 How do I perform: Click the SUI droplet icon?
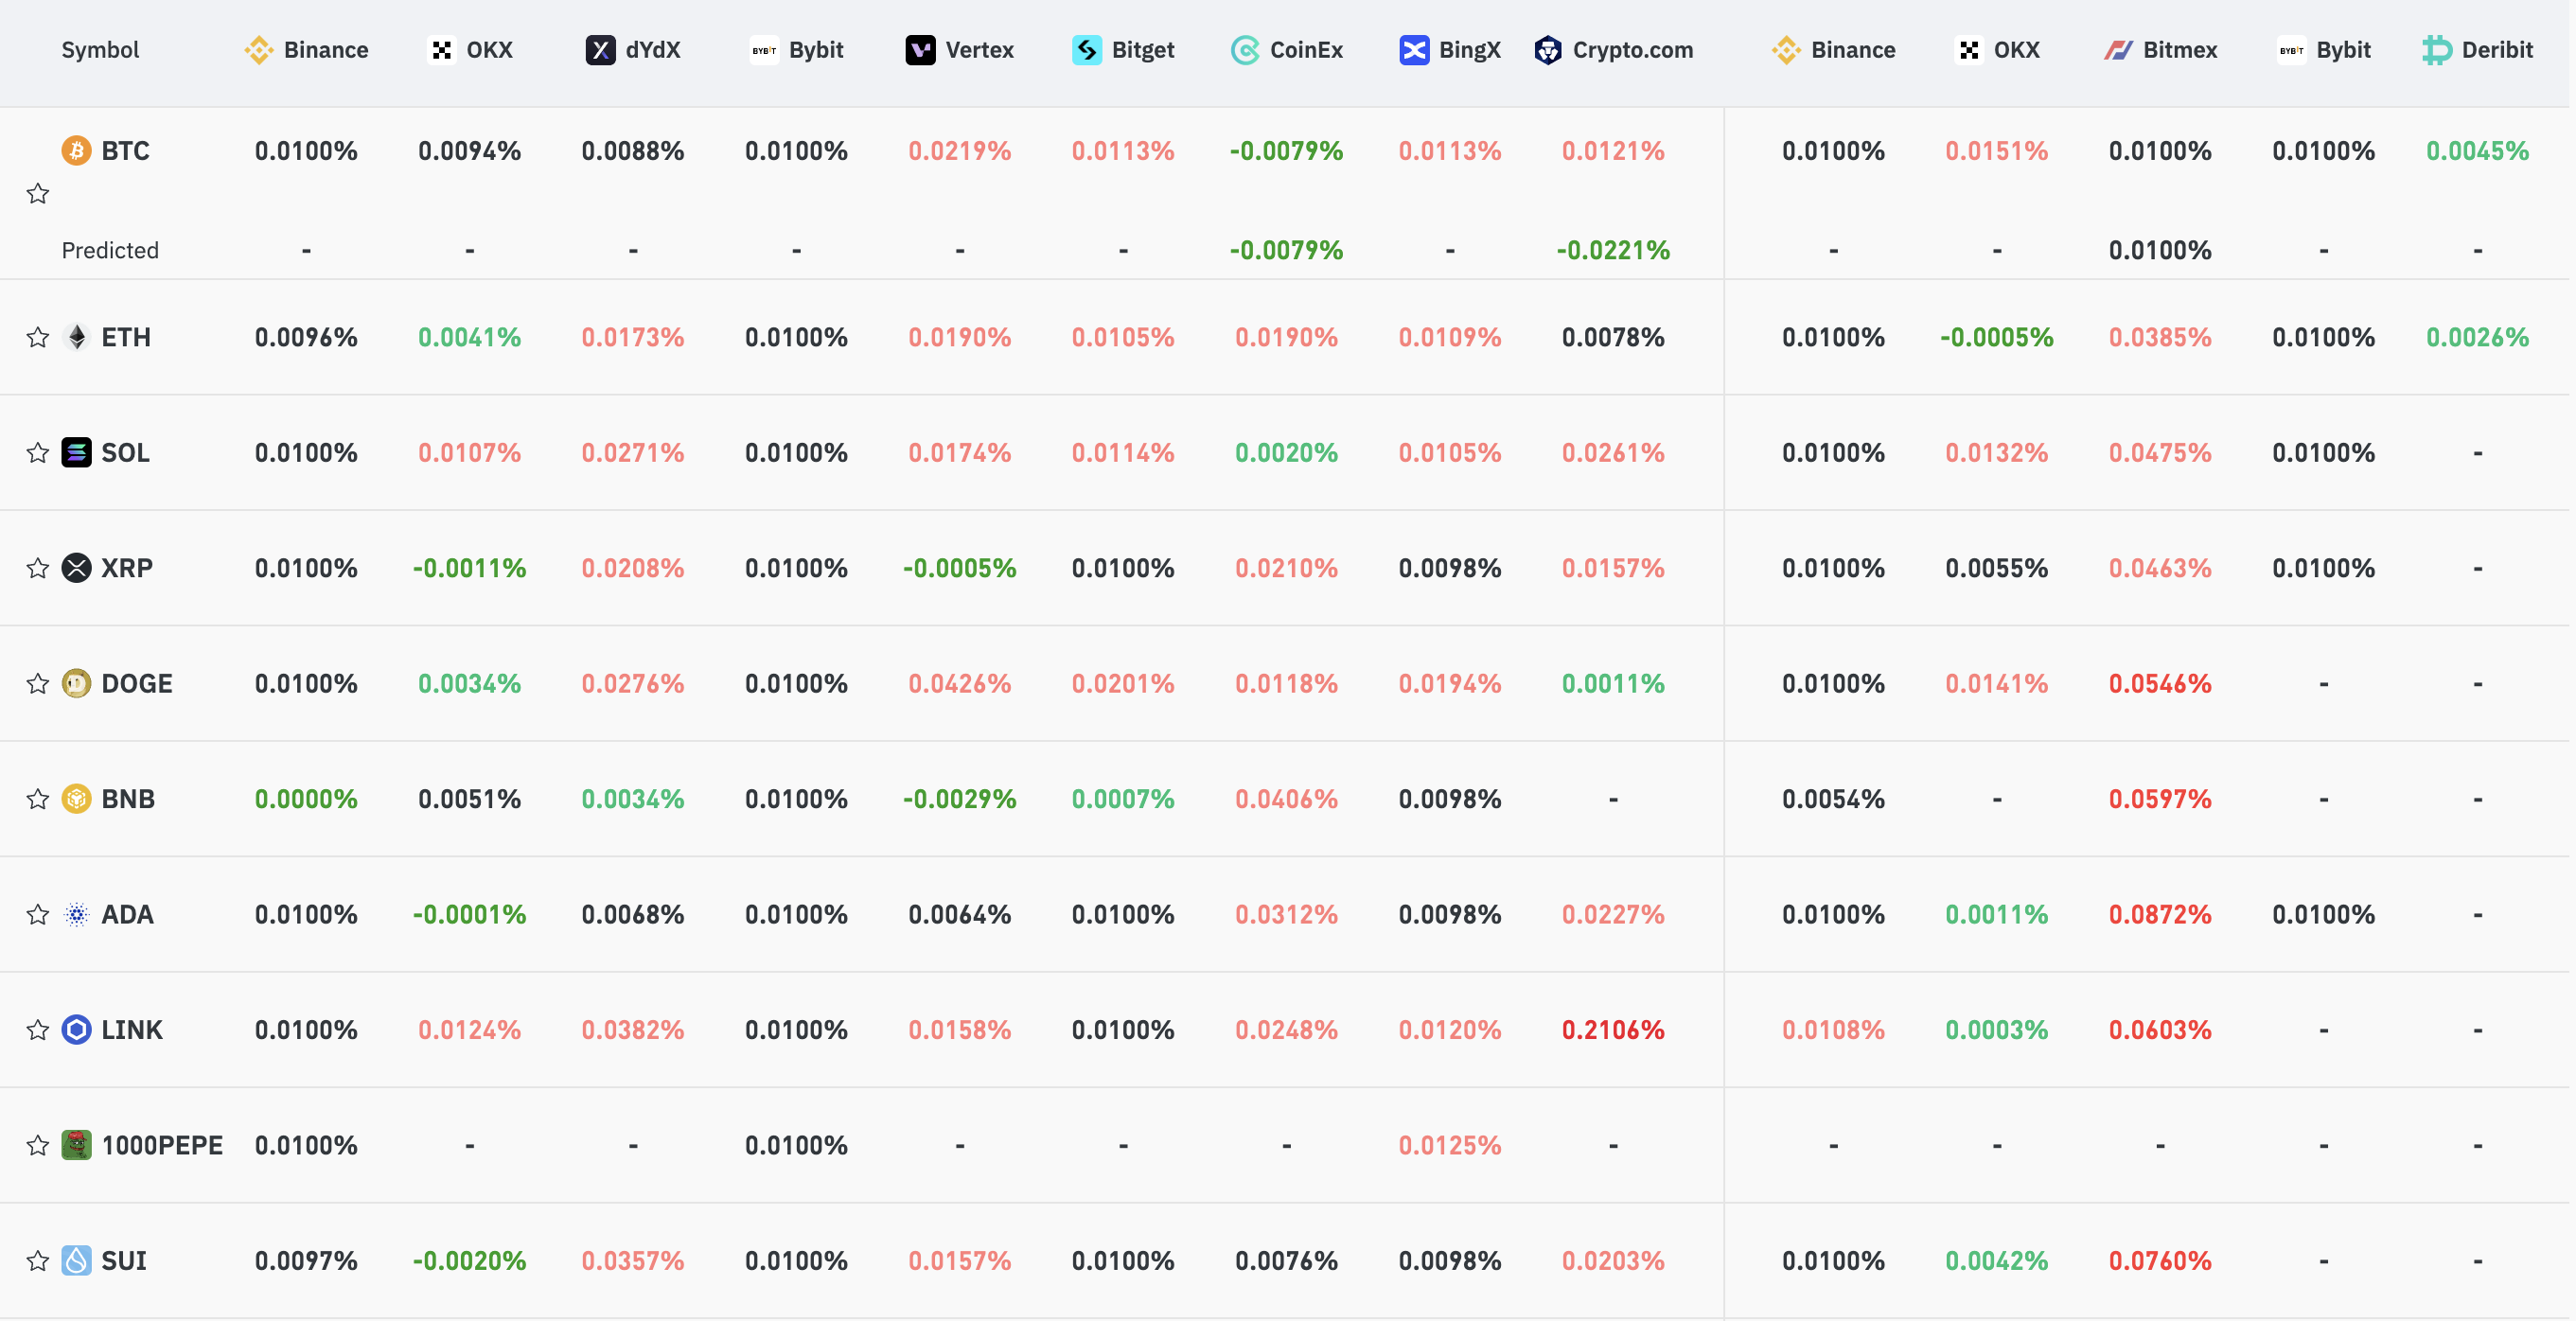pos(76,1260)
